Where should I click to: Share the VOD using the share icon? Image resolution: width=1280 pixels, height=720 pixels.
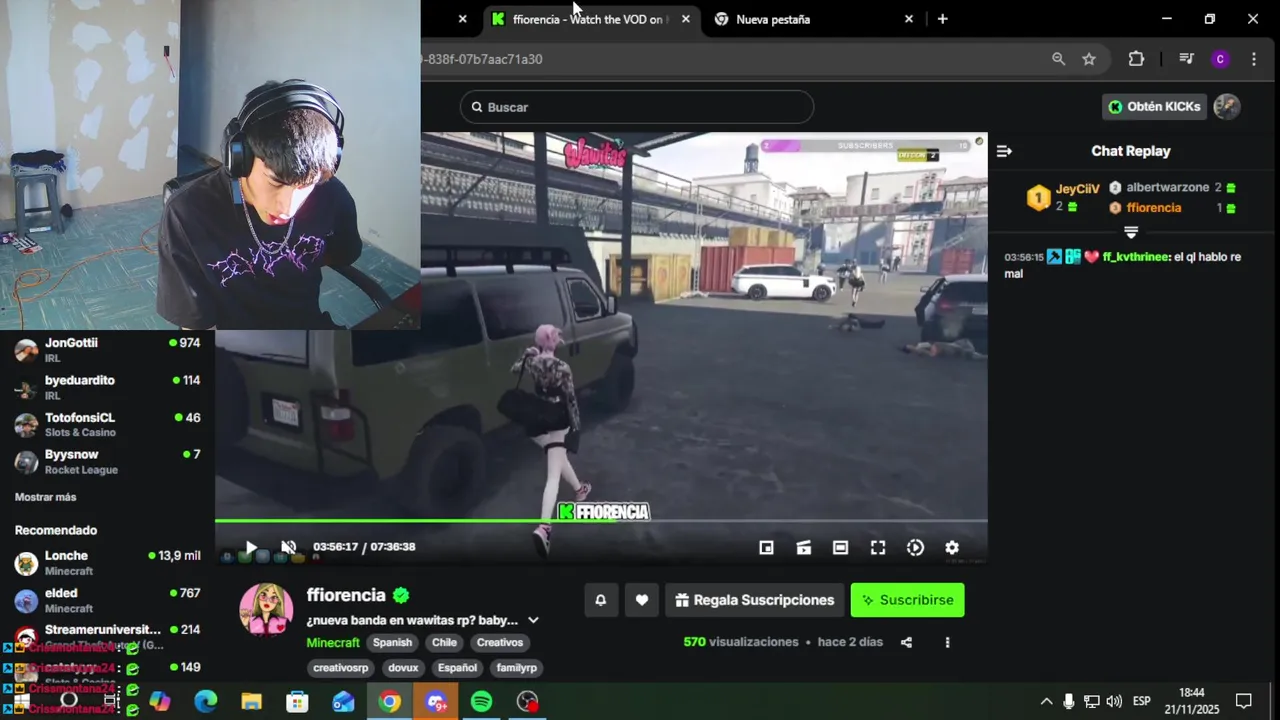(906, 642)
